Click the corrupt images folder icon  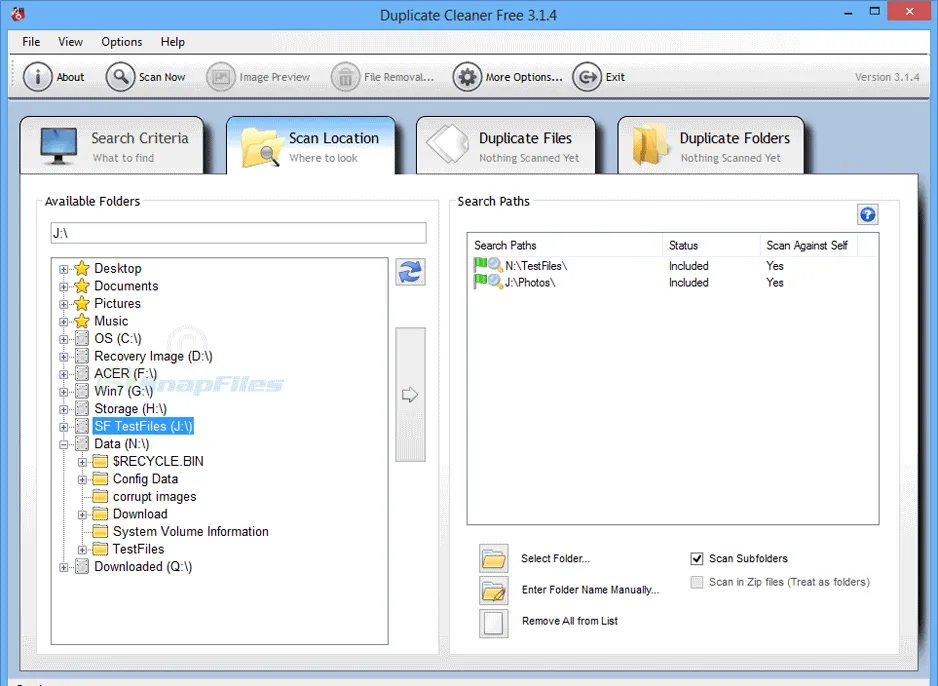[x=100, y=496]
